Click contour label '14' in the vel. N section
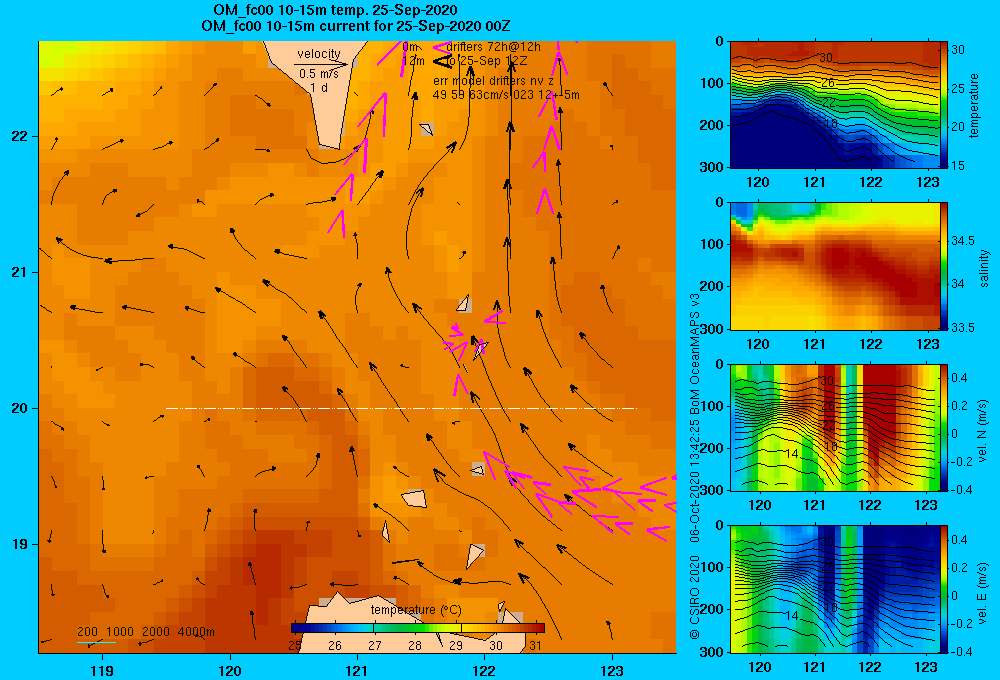Screen dimensions: 1000x680 [x=791, y=454]
